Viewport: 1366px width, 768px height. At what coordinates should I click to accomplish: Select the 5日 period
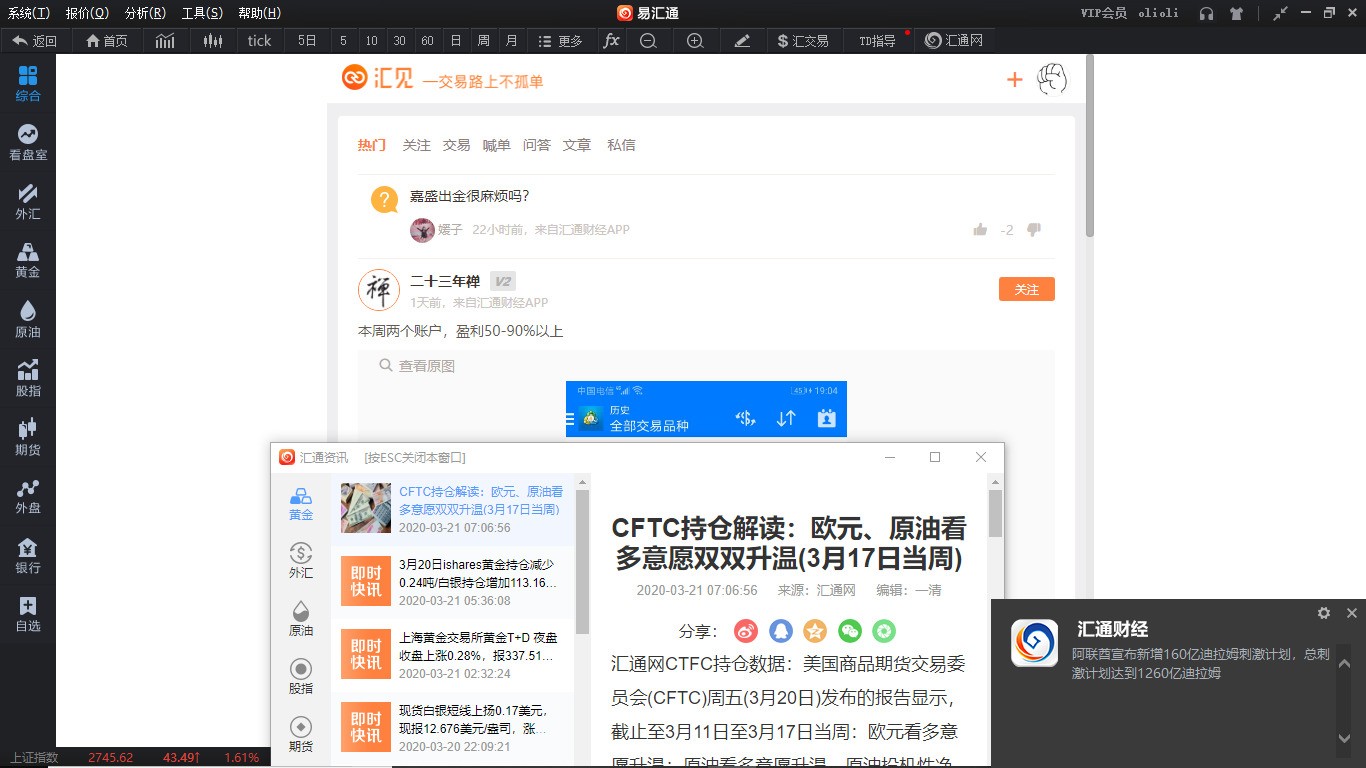tap(307, 41)
